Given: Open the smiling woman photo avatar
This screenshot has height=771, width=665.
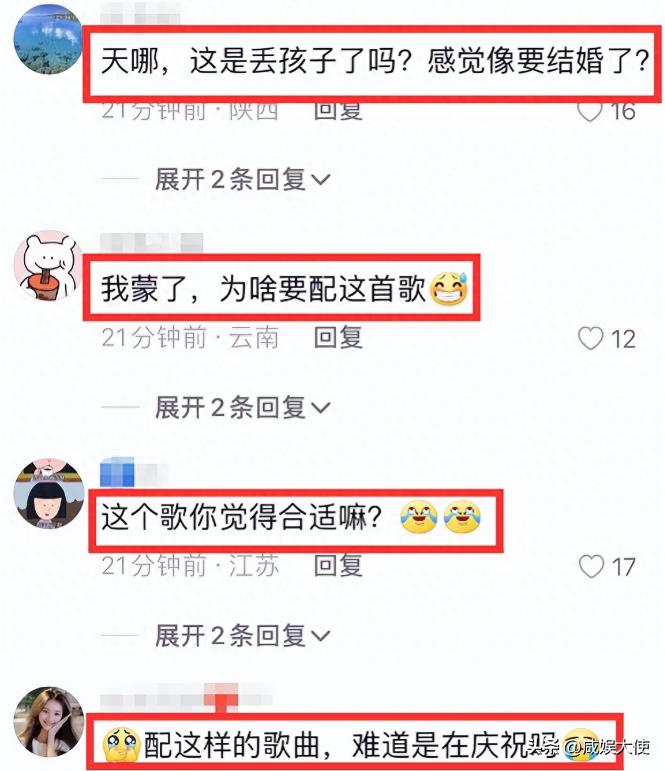Looking at the screenshot, I should coord(48,722).
